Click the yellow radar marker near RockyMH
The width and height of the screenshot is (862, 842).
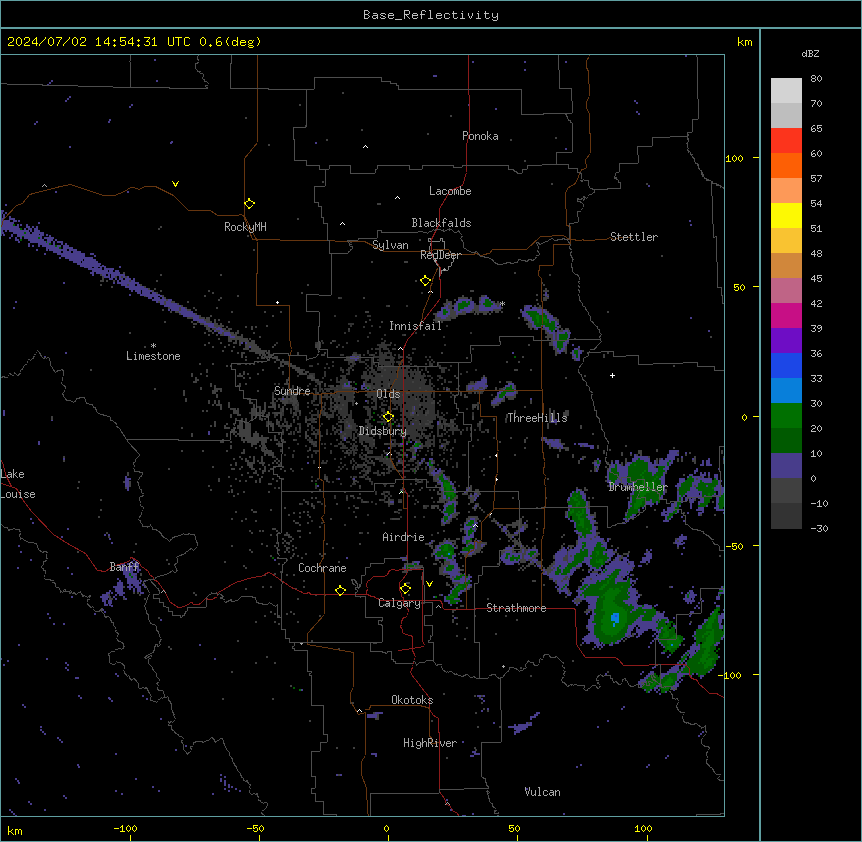[249, 203]
